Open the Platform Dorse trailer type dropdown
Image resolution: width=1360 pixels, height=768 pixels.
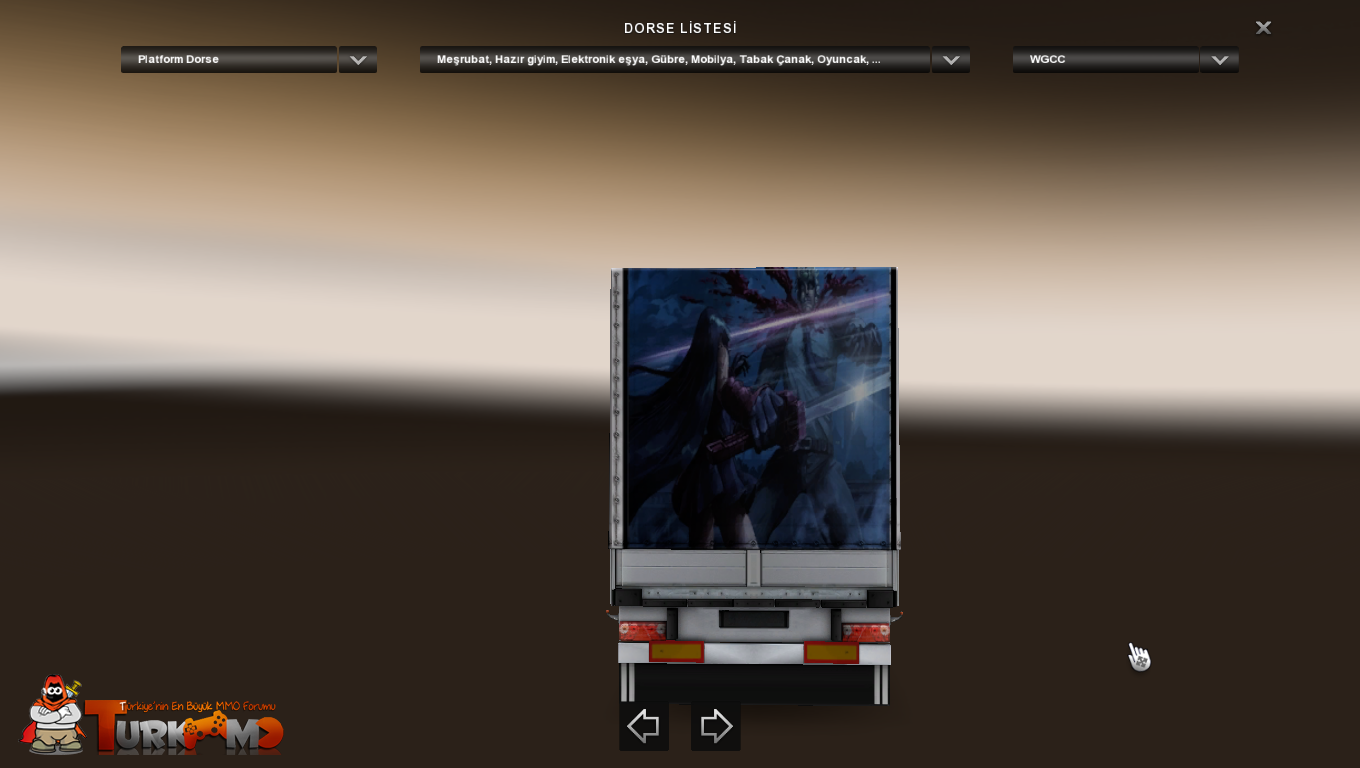229,59
